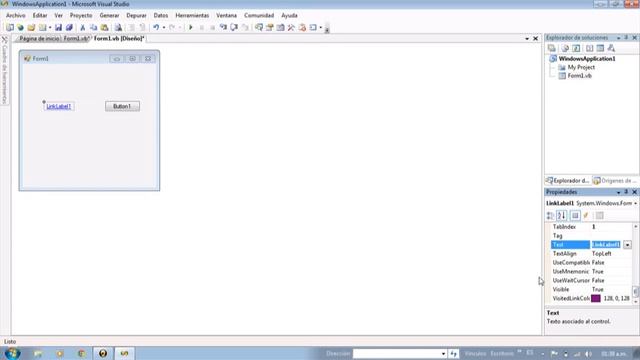
Task: Open the Herramientas menu
Action: (x=192, y=16)
